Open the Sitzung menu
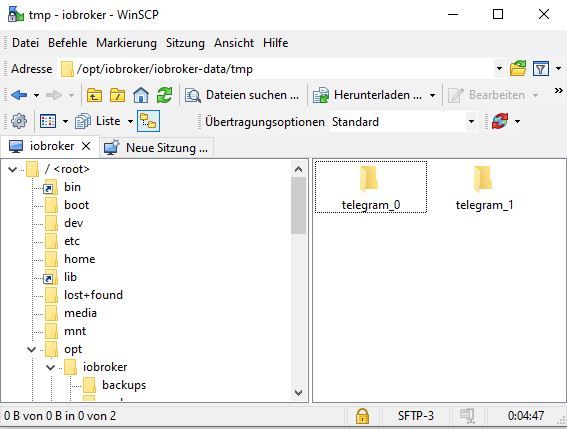Viewport: 567px width, 429px height. (185, 43)
